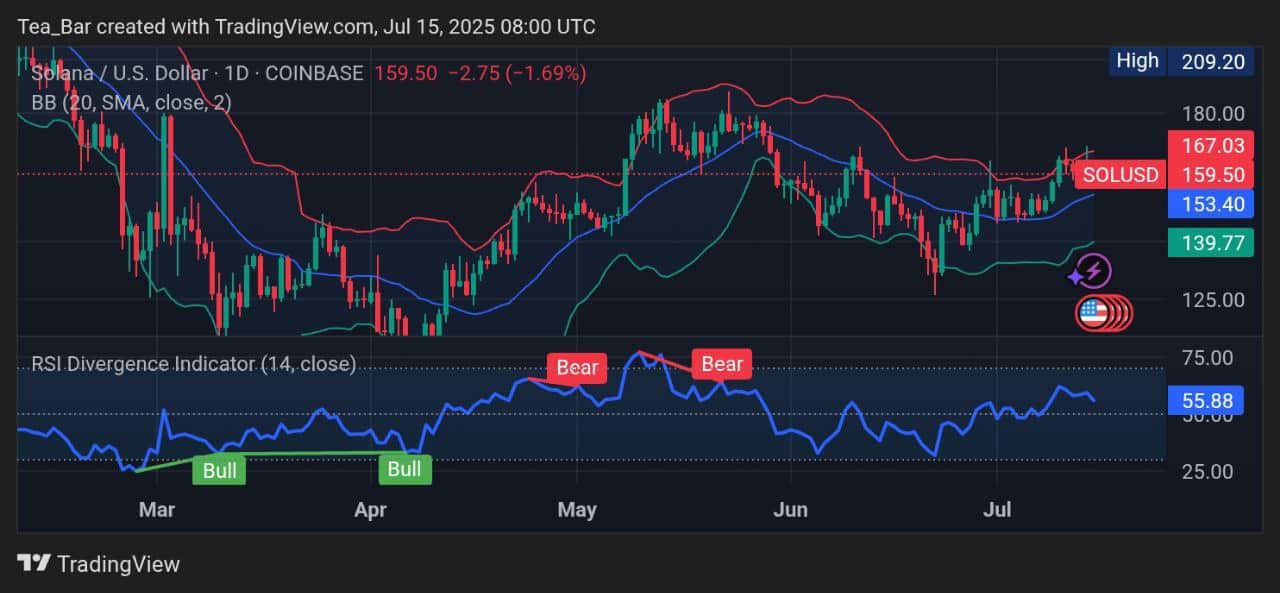Click the Apr label on time axis
This screenshot has height=593, width=1280.
coord(370,510)
